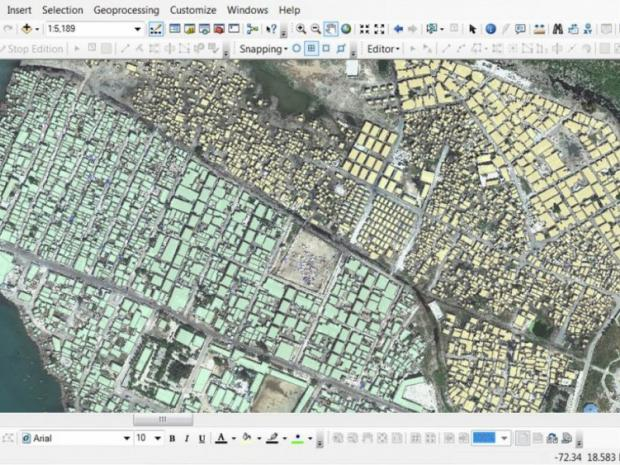The width and height of the screenshot is (620, 465).
Task: Go back to previous extent
Action: tap(398, 29)
